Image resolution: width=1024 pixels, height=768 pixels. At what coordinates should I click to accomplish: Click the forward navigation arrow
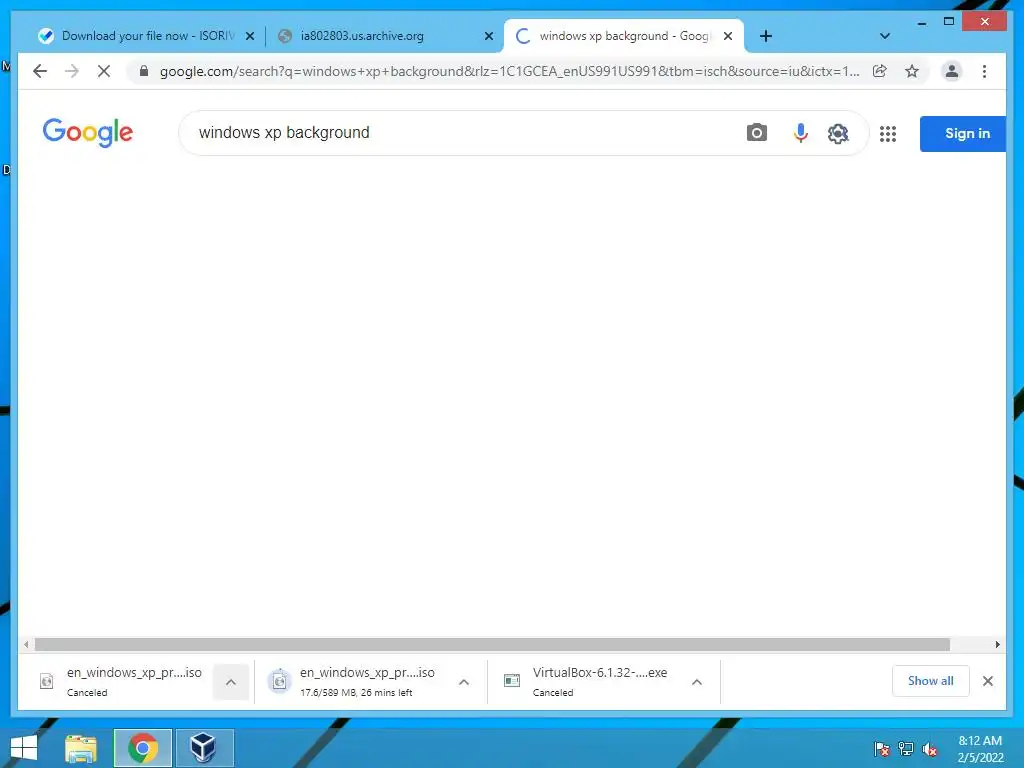72,71
